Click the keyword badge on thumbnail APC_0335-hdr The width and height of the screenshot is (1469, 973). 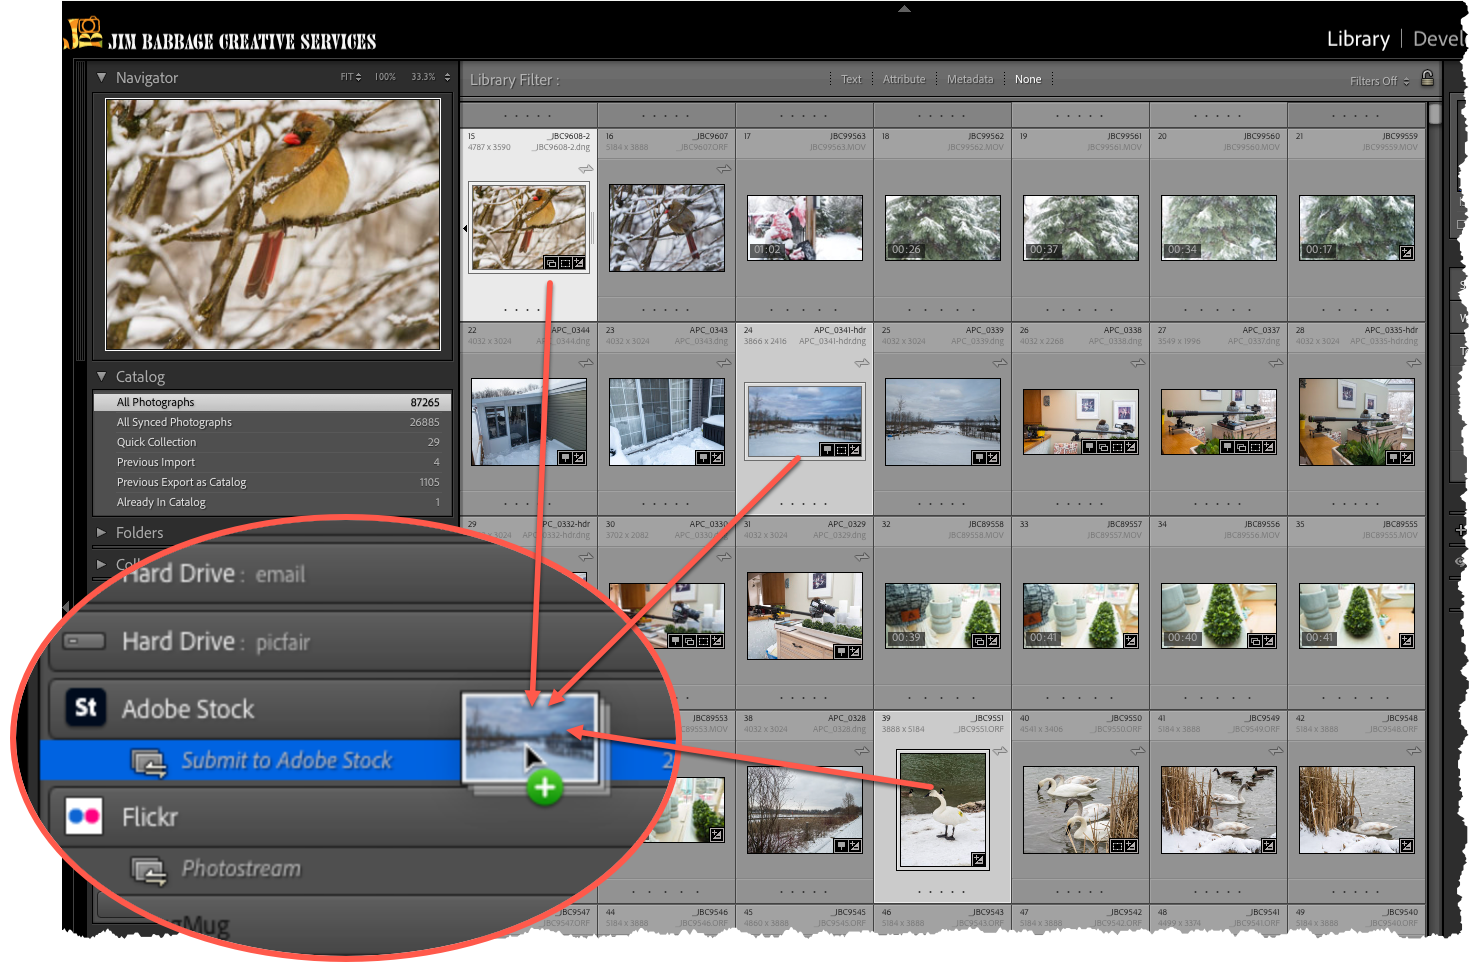[1393, 458]
